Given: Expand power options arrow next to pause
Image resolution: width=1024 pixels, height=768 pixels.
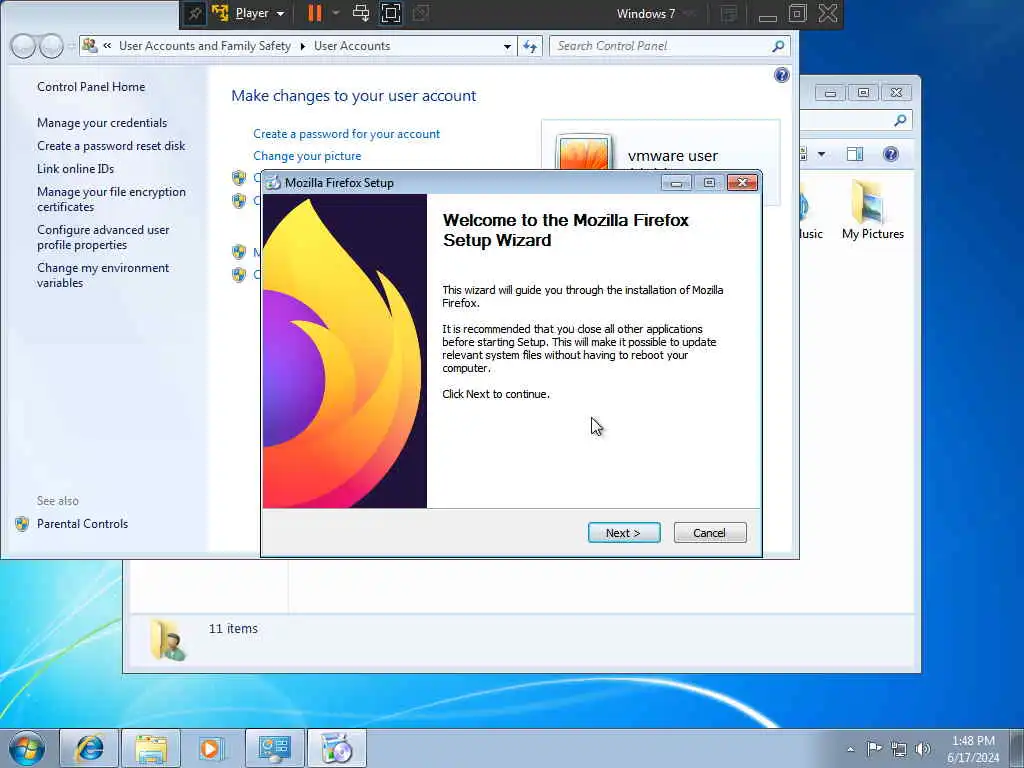Looking at the screenshot, I should click(x=336, y=13).
